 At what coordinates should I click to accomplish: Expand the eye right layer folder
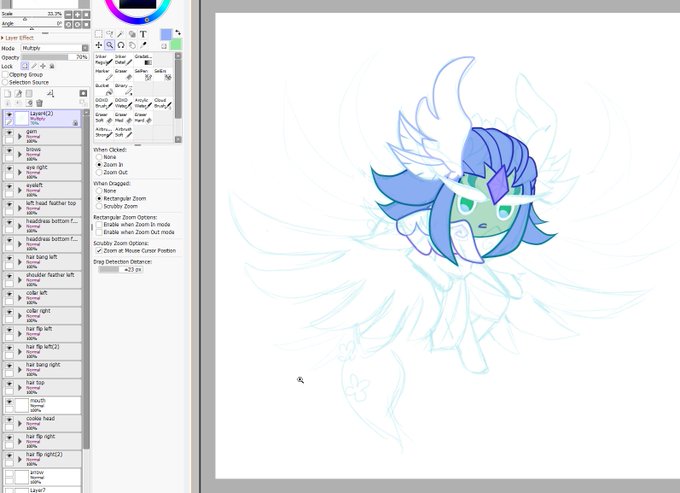point(20,172)
